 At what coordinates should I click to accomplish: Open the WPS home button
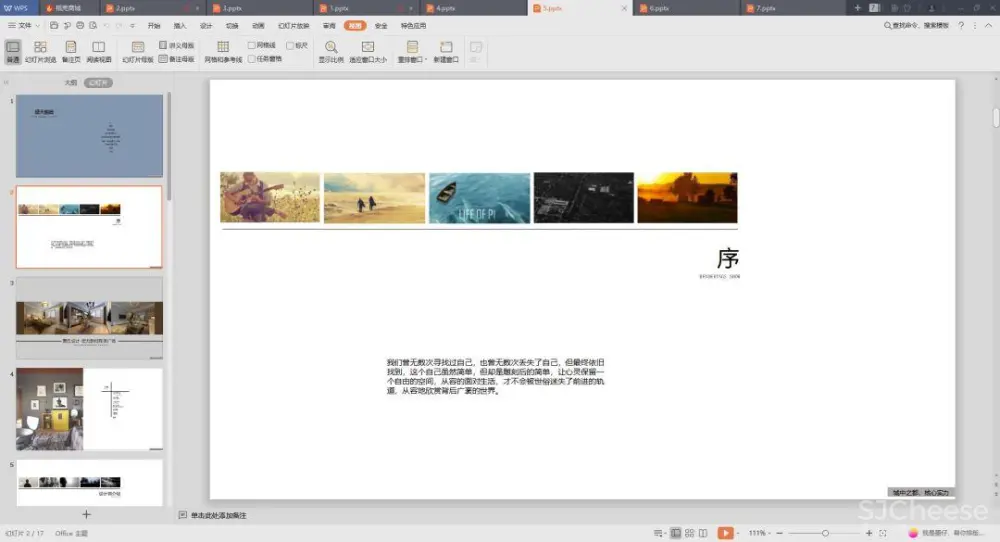[17, 8]
